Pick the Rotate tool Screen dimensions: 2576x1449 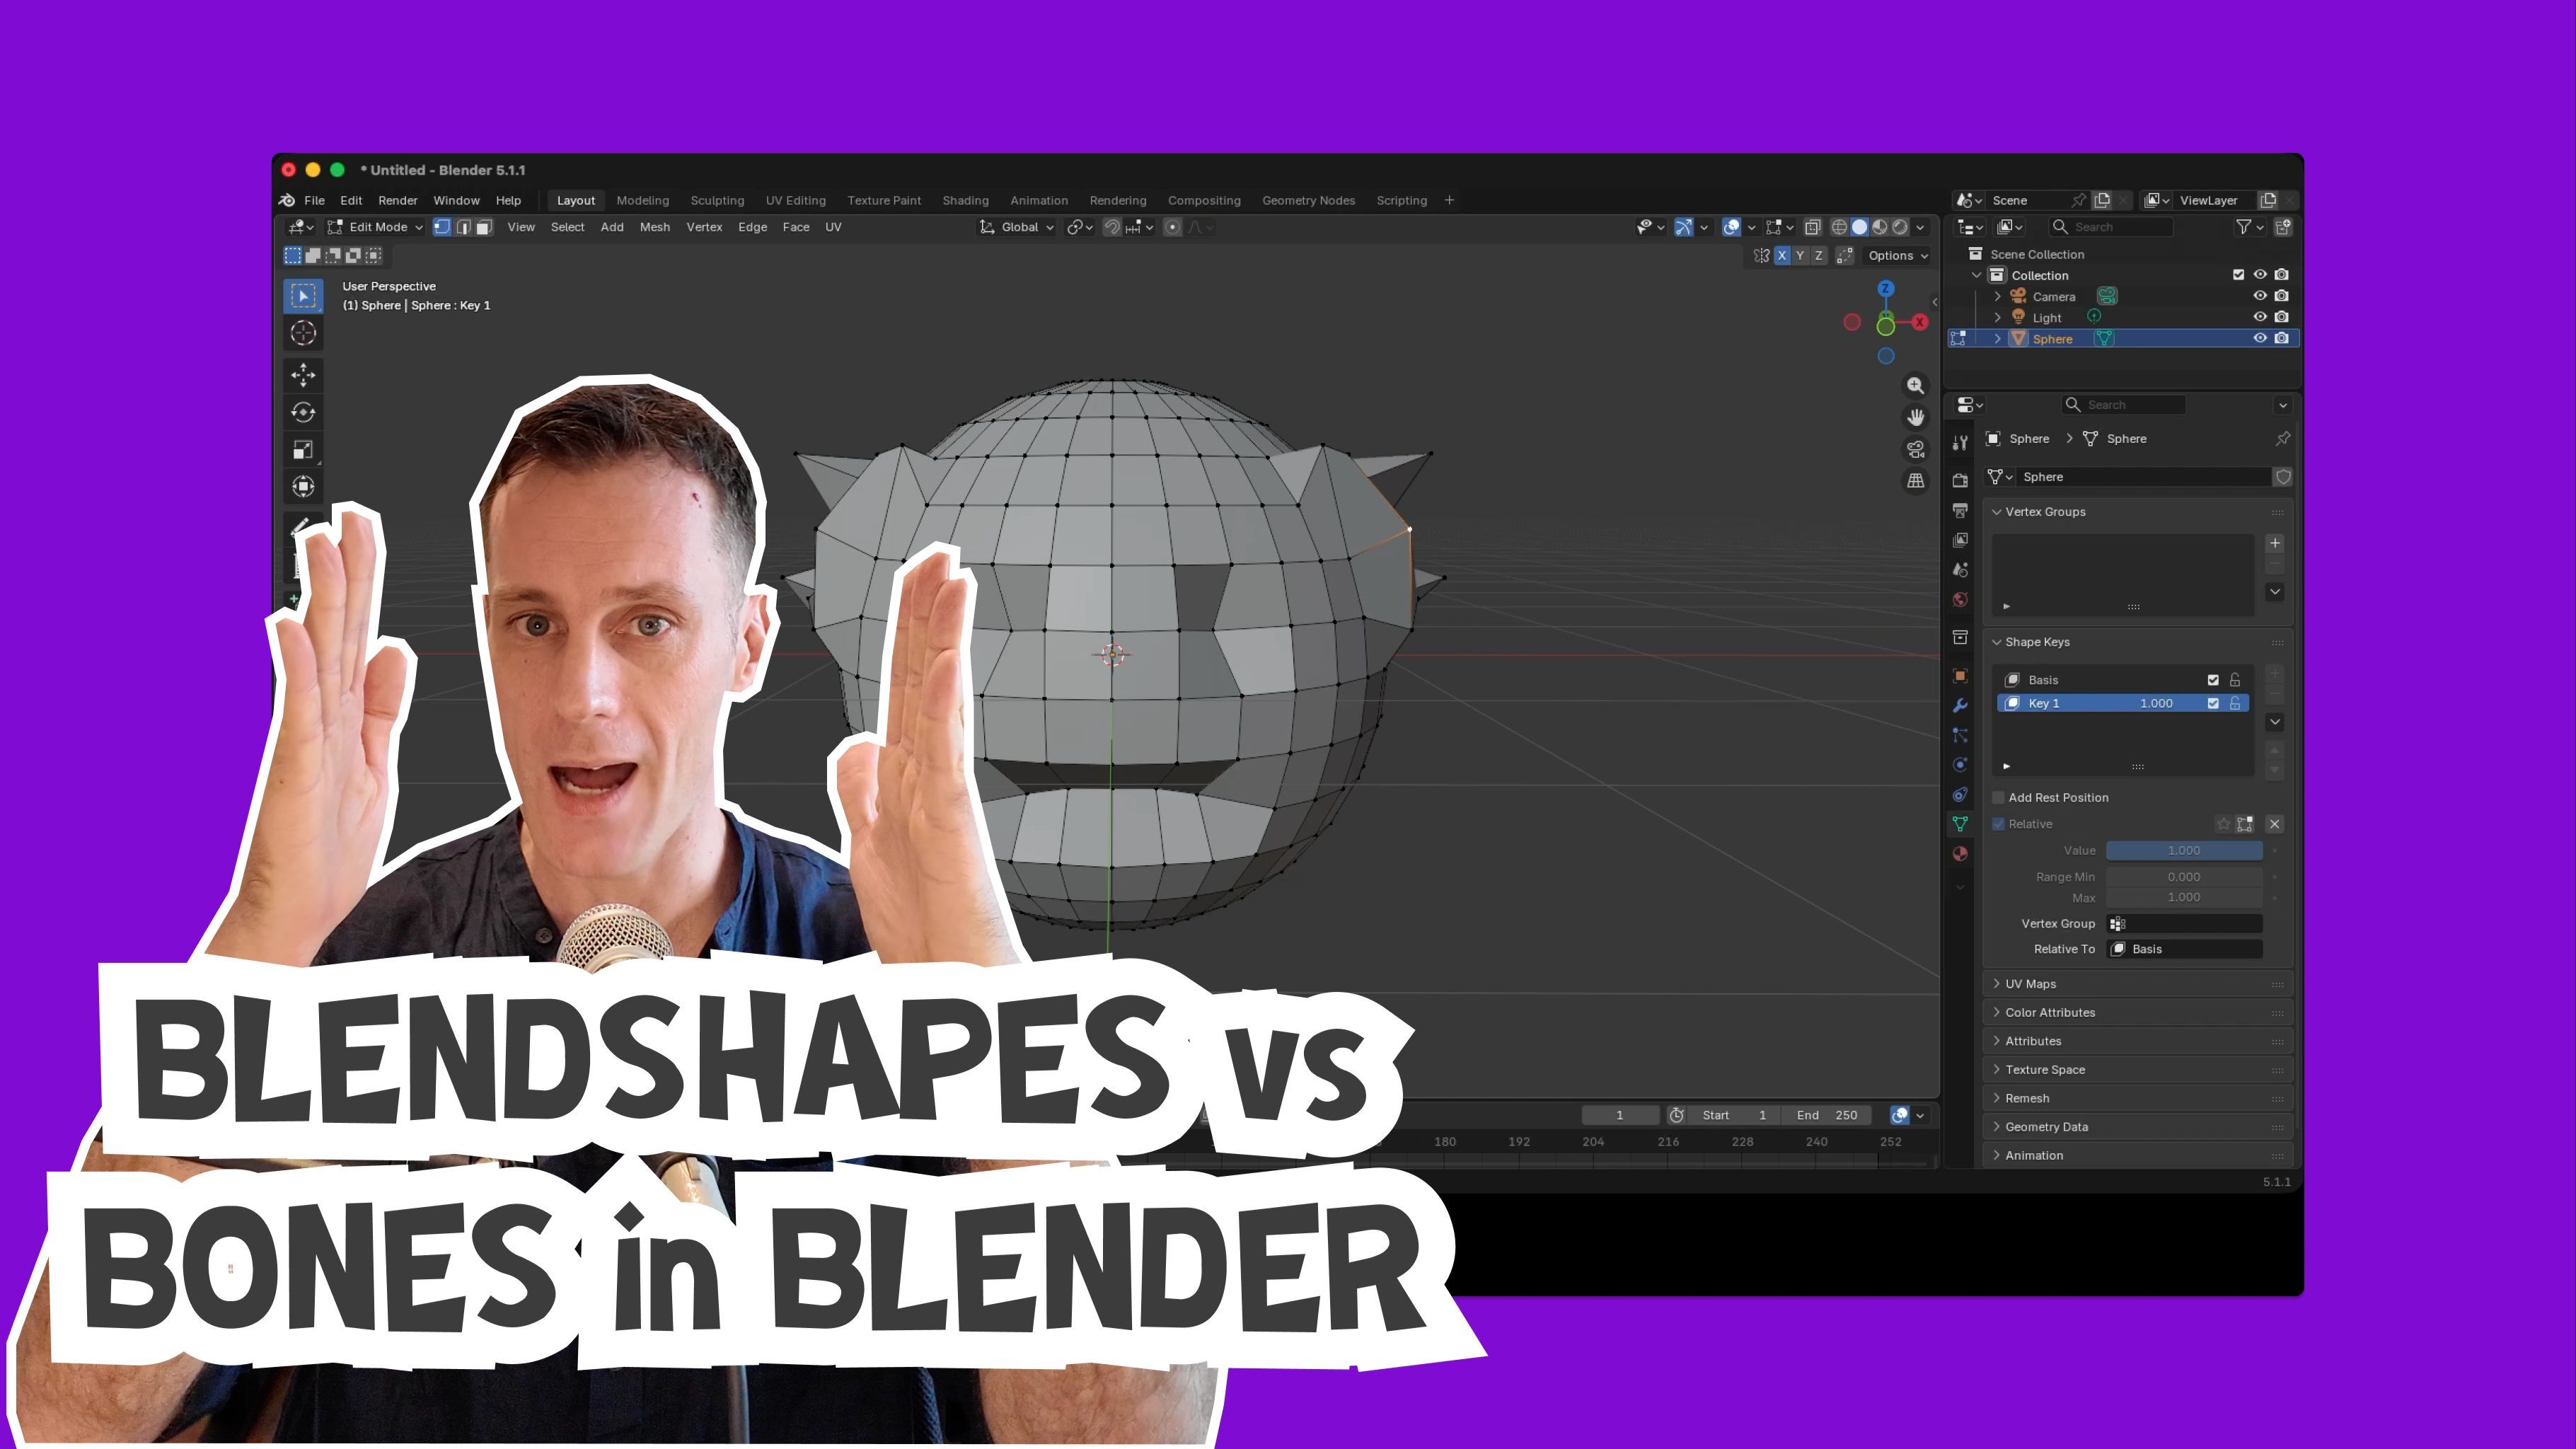tap(303, 412)
